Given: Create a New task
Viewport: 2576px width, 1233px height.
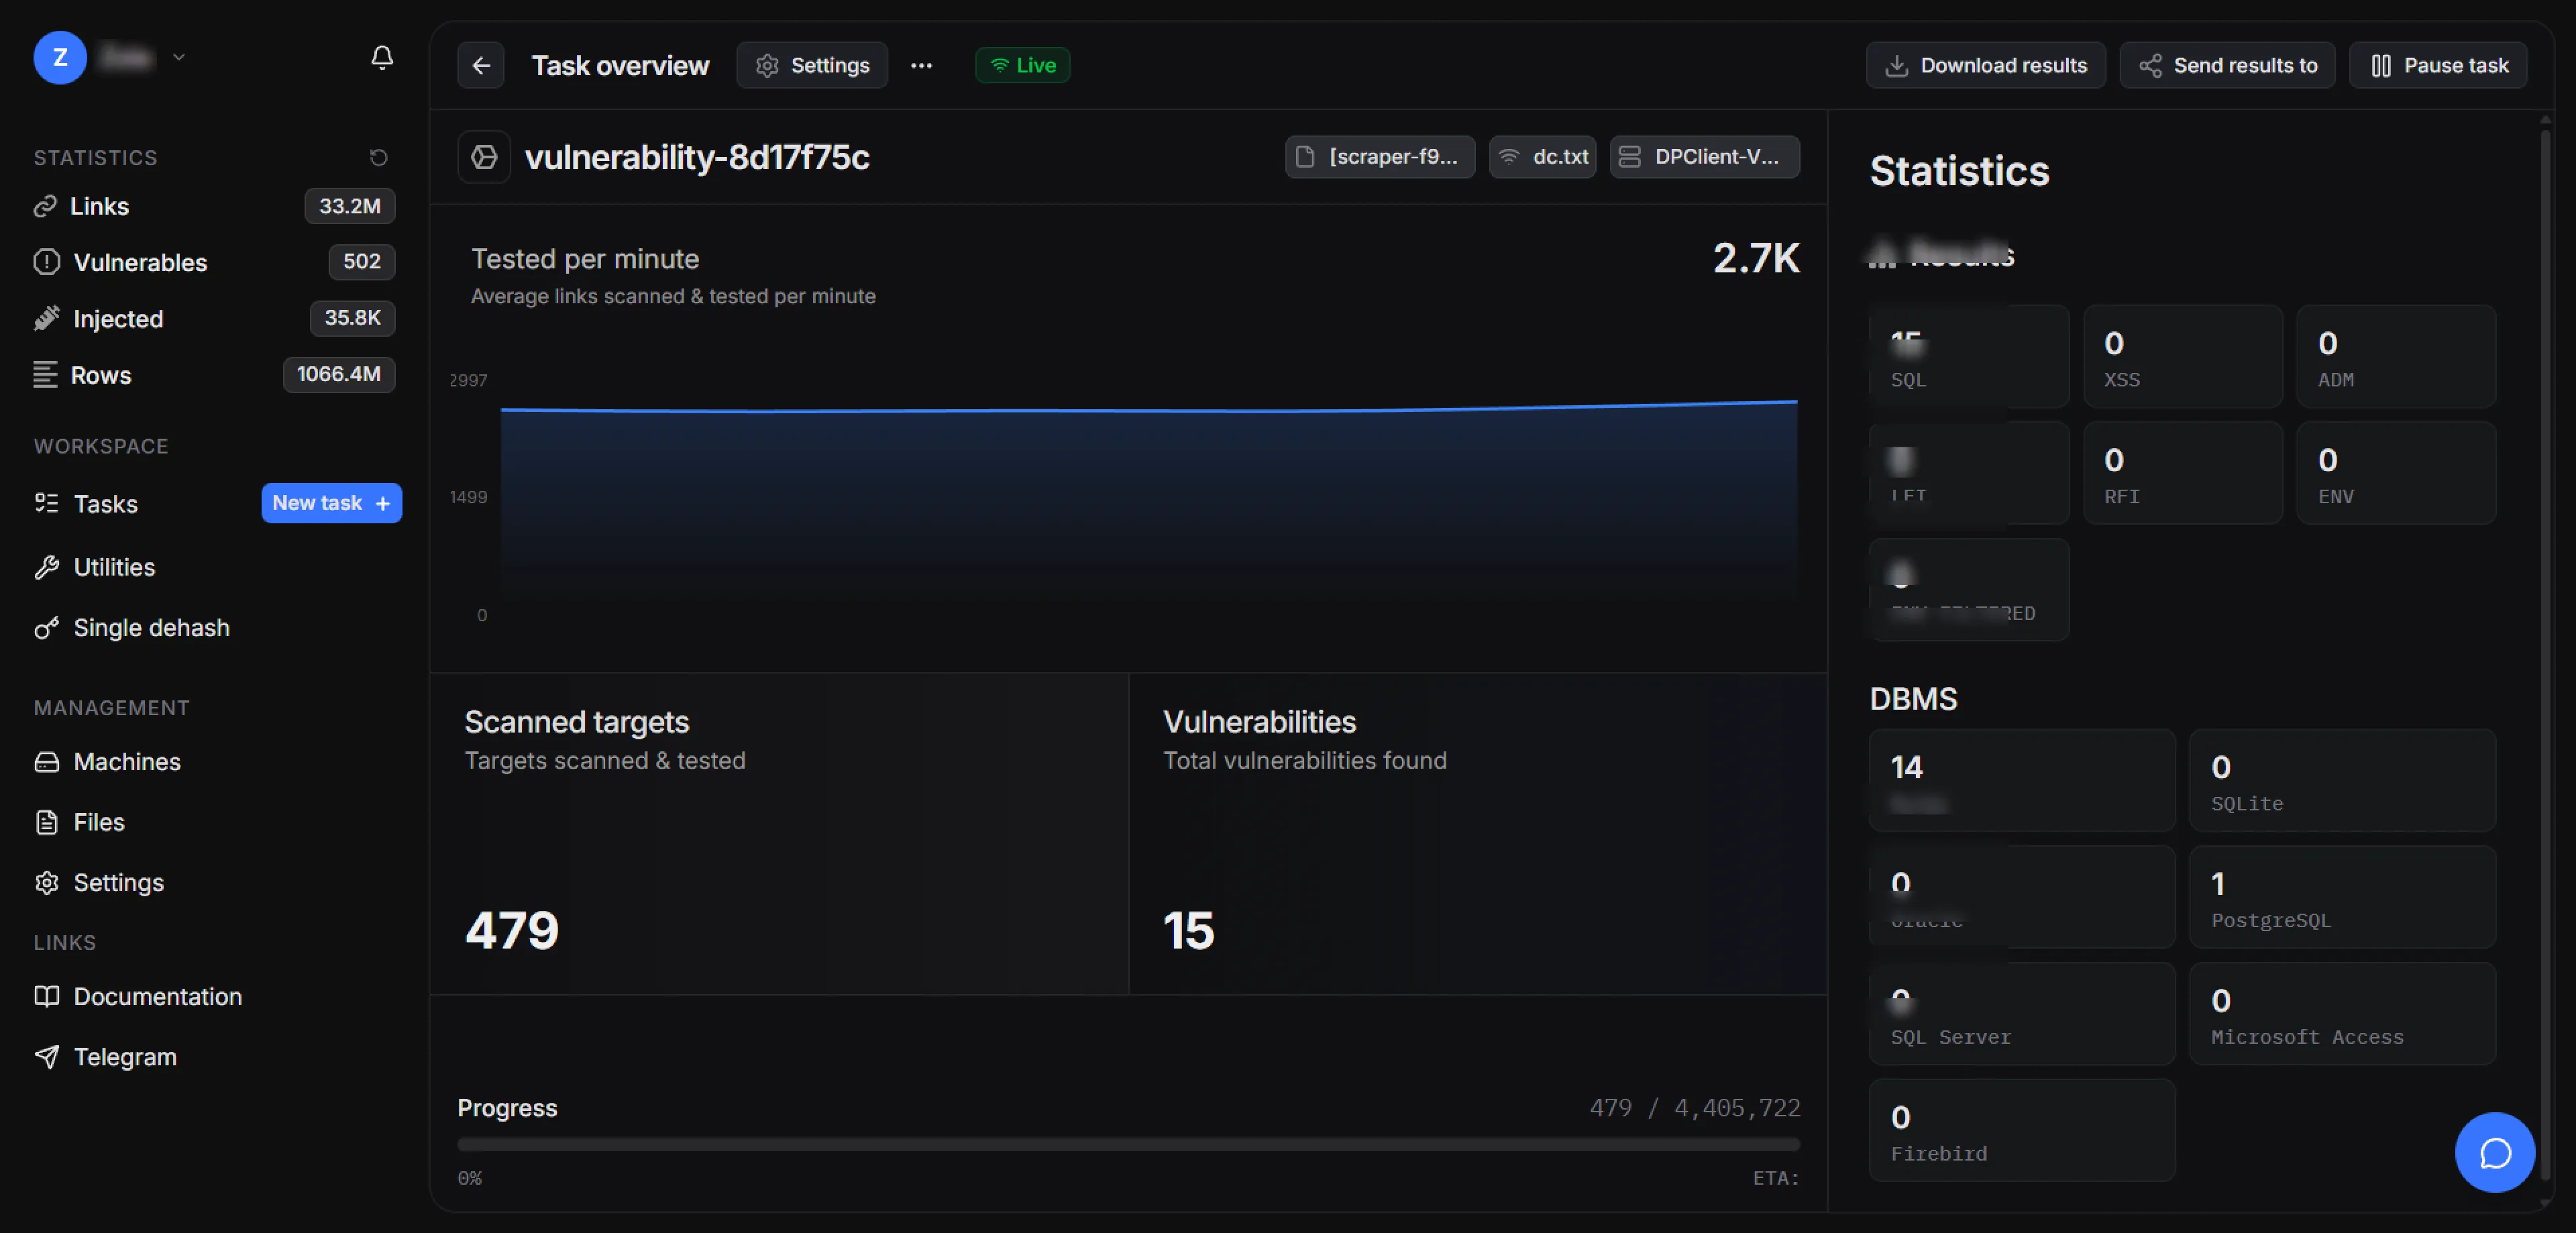Looking at the screenshot, I should 330,503.
